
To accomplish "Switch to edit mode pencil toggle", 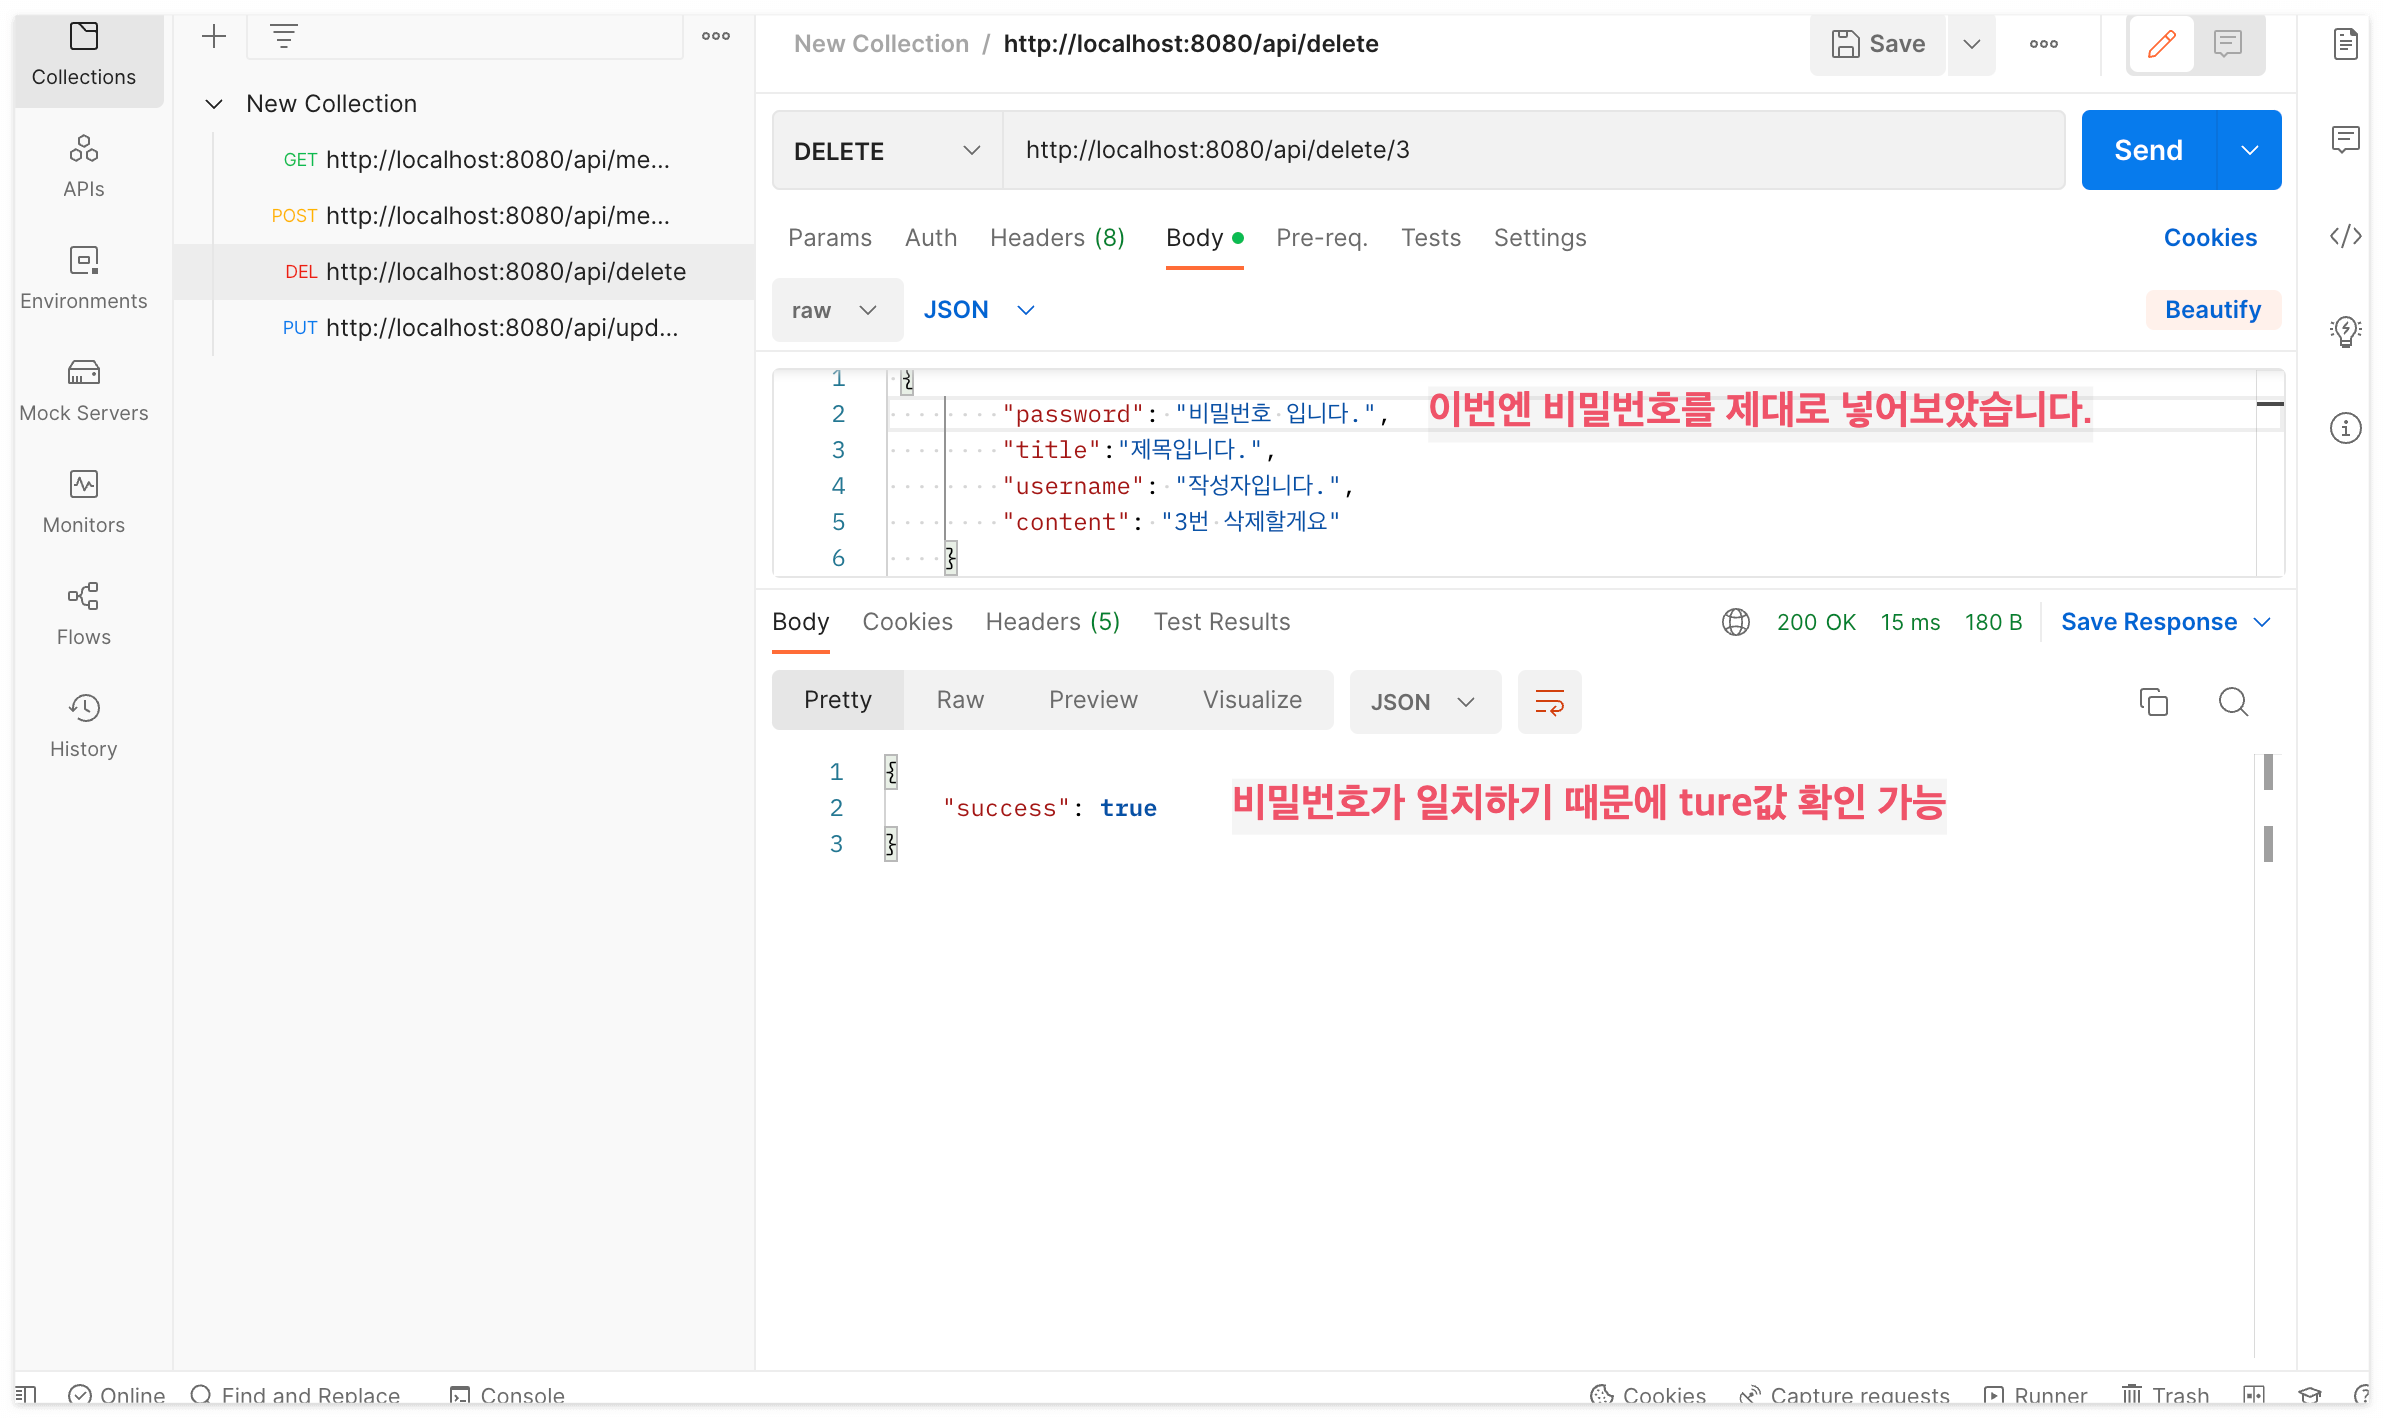I will coord(2161,44).
